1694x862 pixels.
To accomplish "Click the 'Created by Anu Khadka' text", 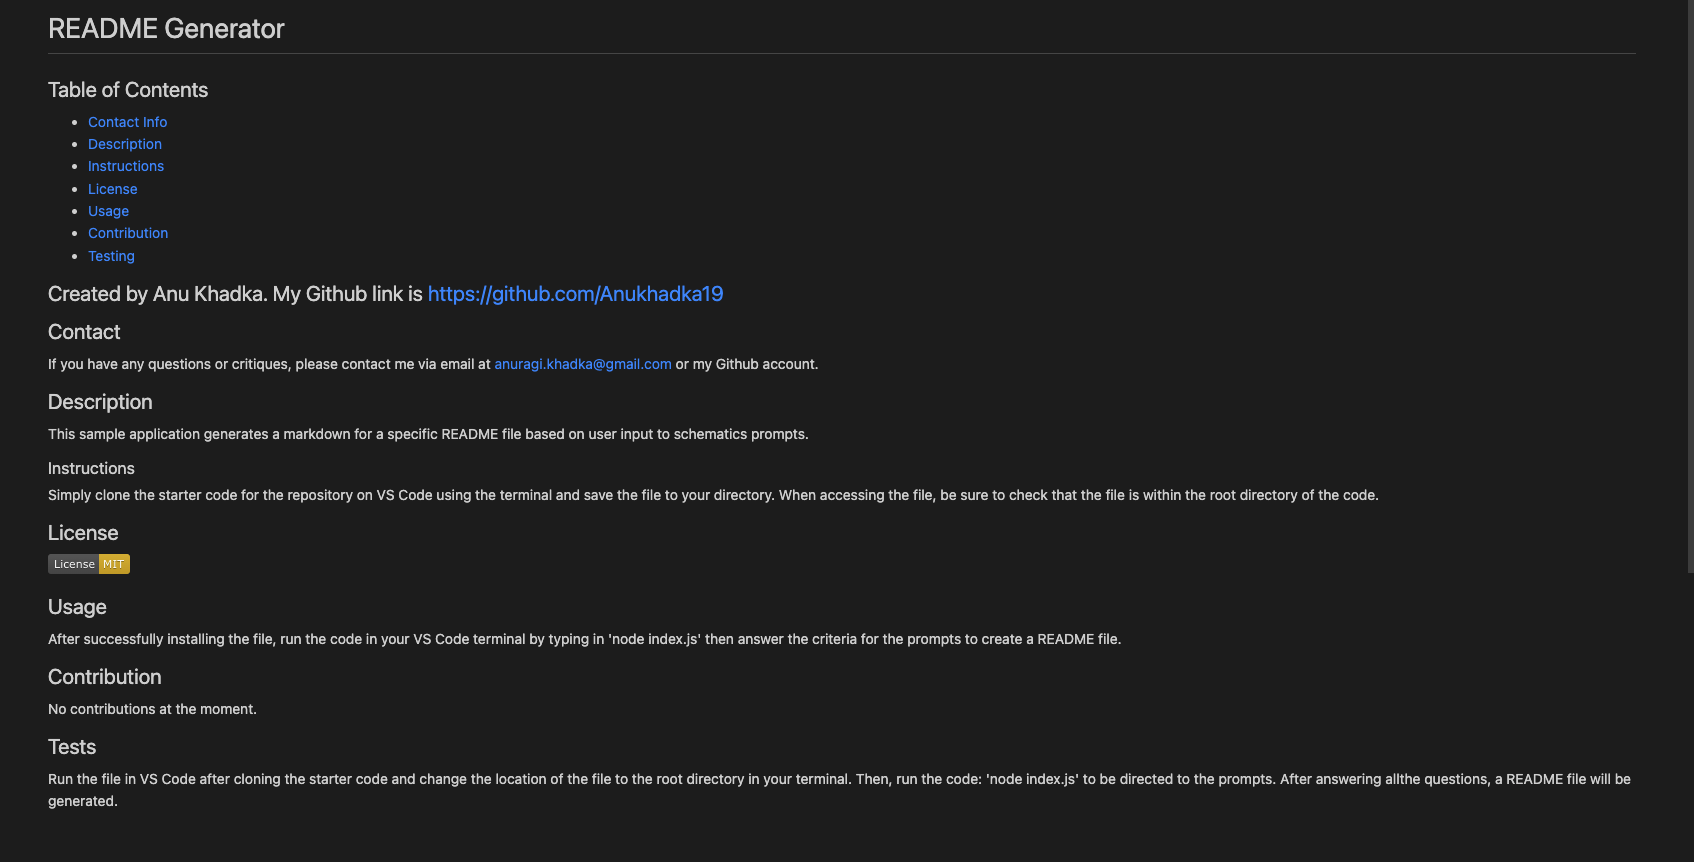I will point(156,294).
